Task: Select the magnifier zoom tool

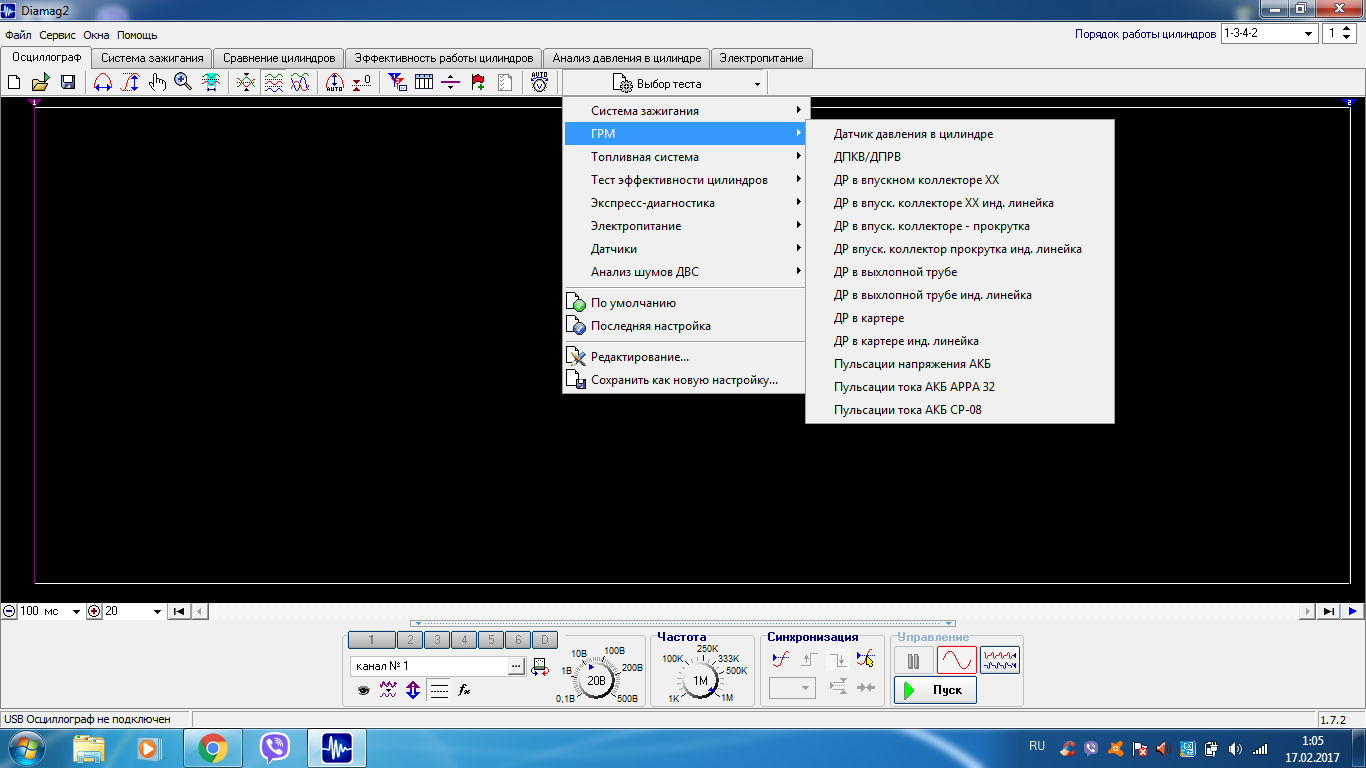Action: tap(183, 83)
